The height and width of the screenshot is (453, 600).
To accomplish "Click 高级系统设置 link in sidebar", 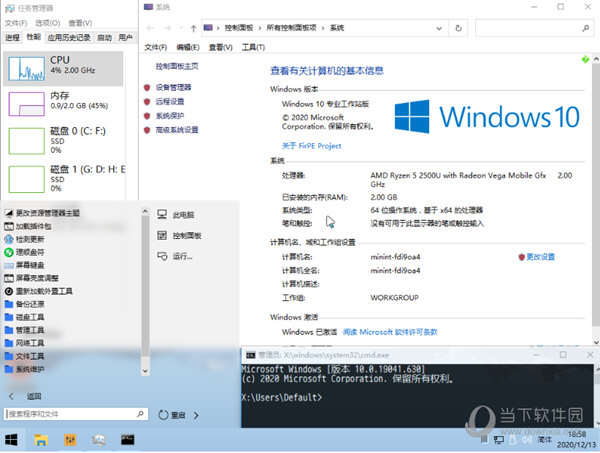I will [177, 130].
